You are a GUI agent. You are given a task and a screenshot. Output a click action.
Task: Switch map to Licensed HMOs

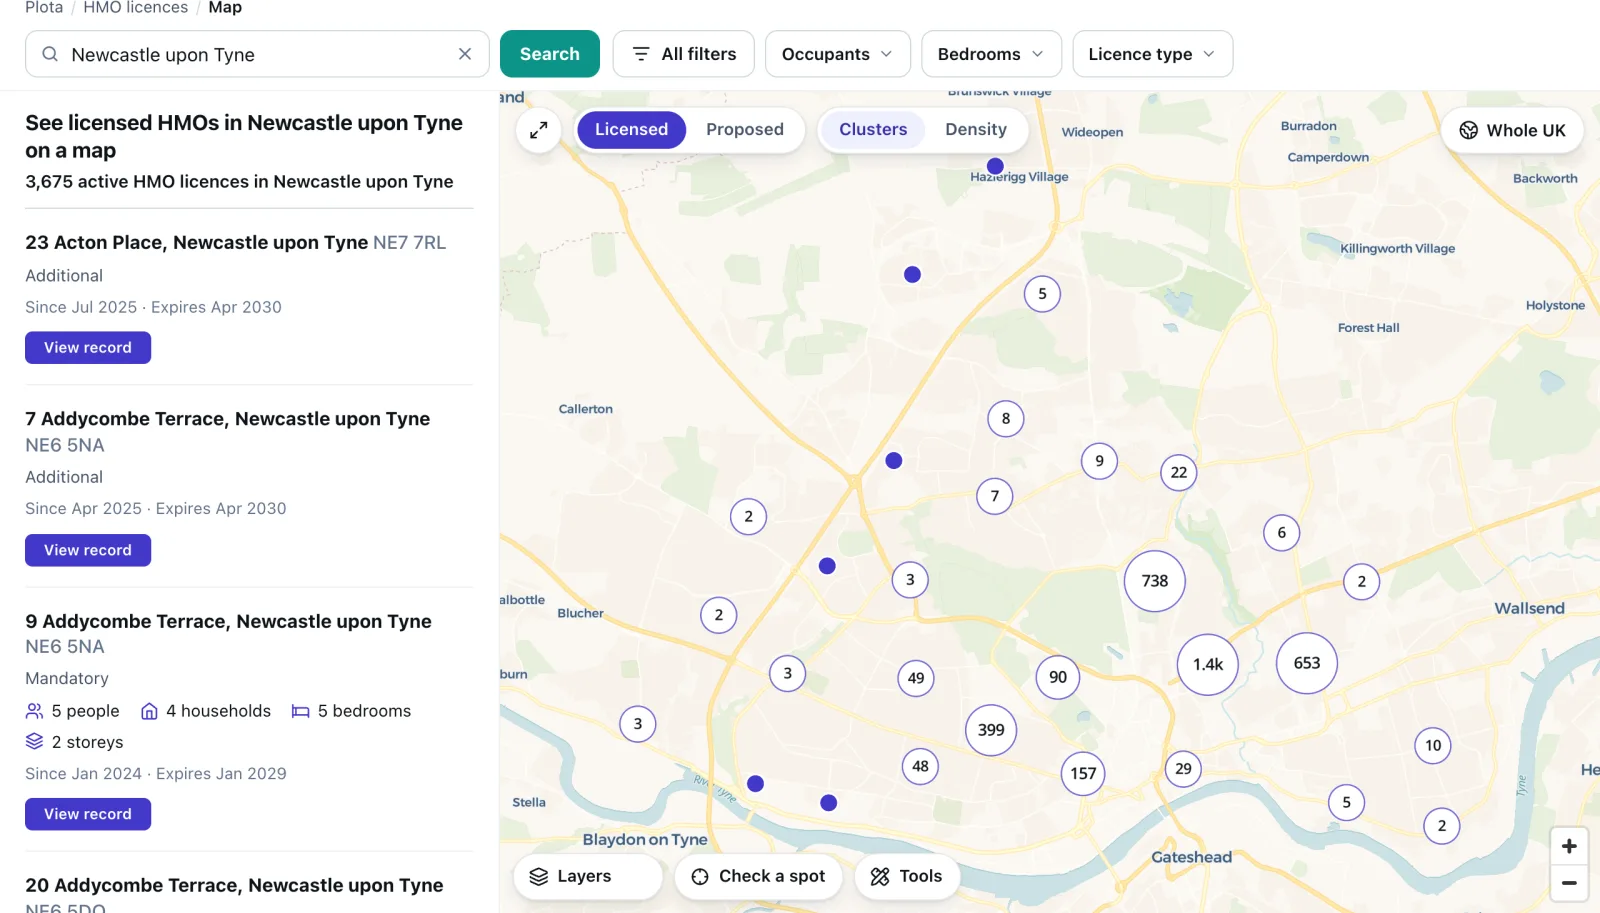(631, 130)
